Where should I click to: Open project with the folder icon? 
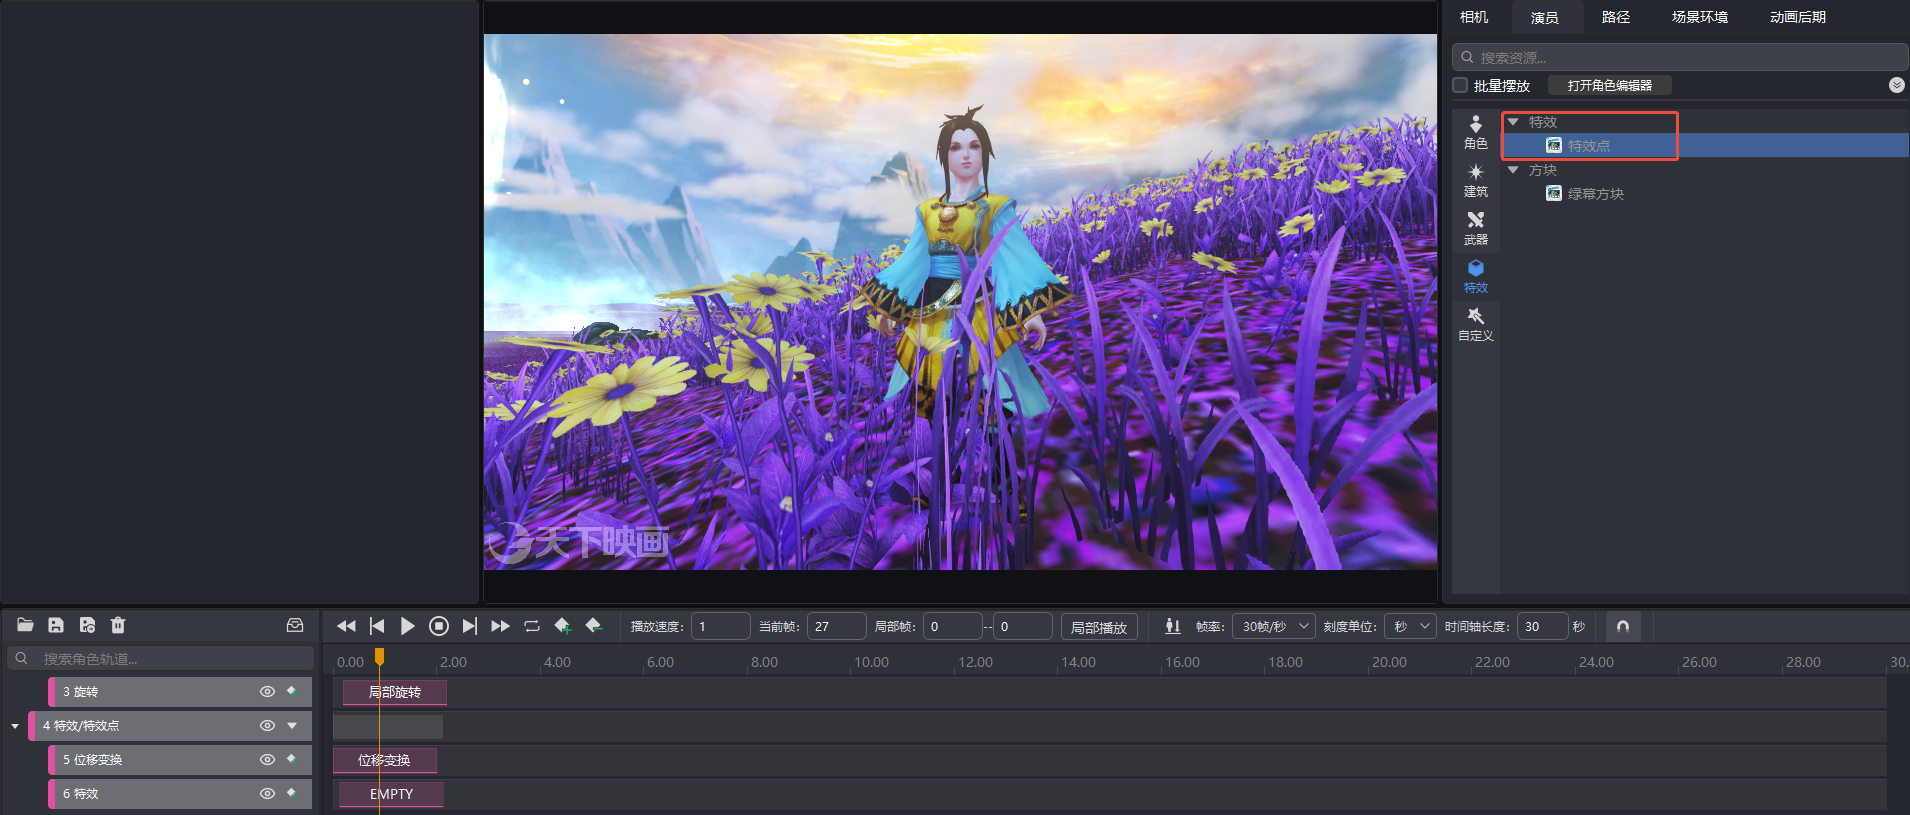[26, 625]
